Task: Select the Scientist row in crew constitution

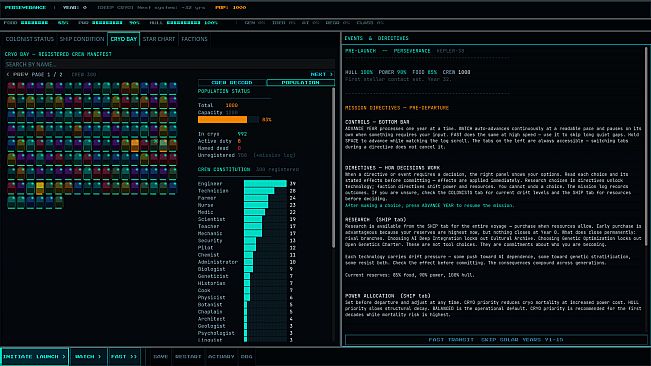Action: [247, 219]
